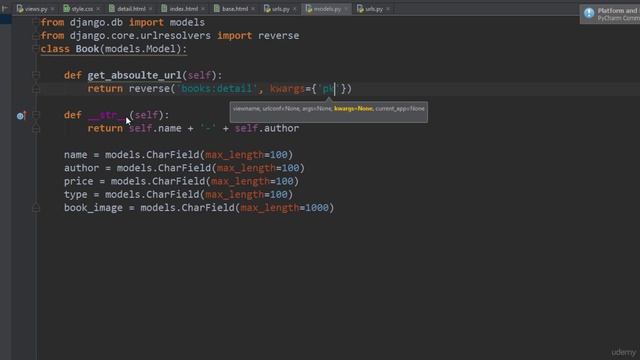The width and height of the screenshot is (640, 360).
Task: Select the active models.py tab
Action: 327,9
